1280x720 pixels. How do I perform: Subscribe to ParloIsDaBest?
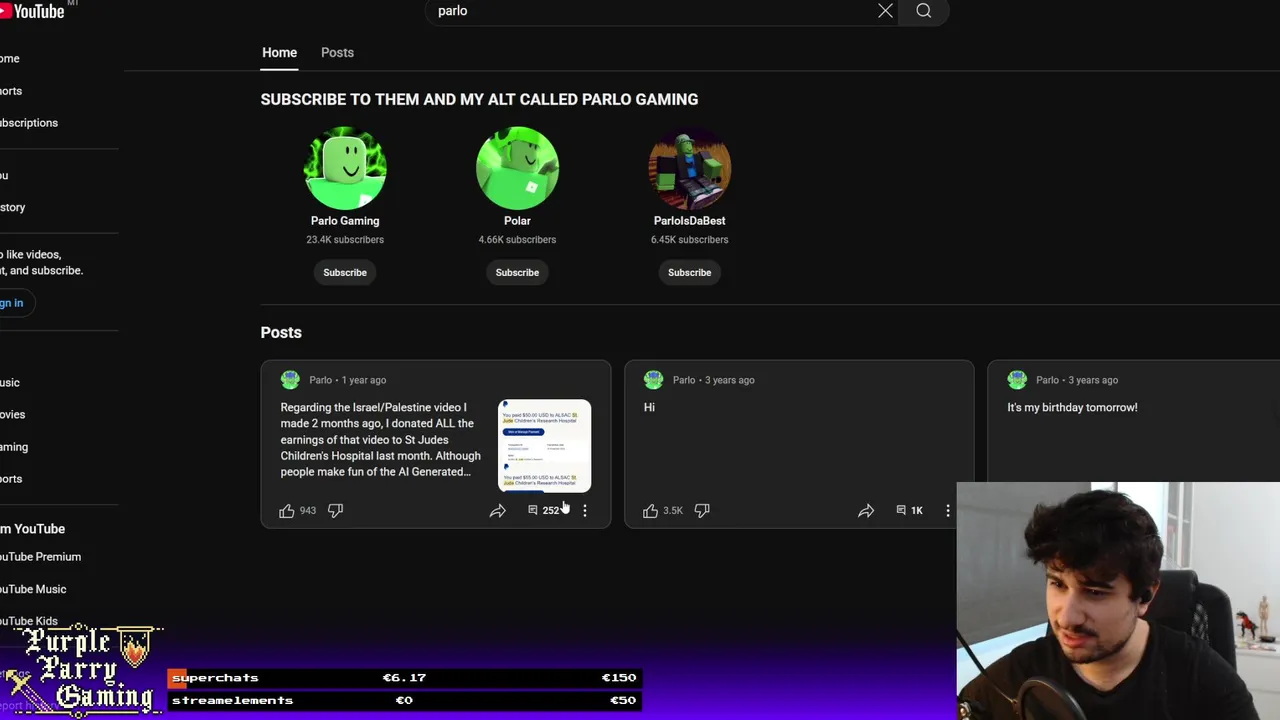[689, 272]
